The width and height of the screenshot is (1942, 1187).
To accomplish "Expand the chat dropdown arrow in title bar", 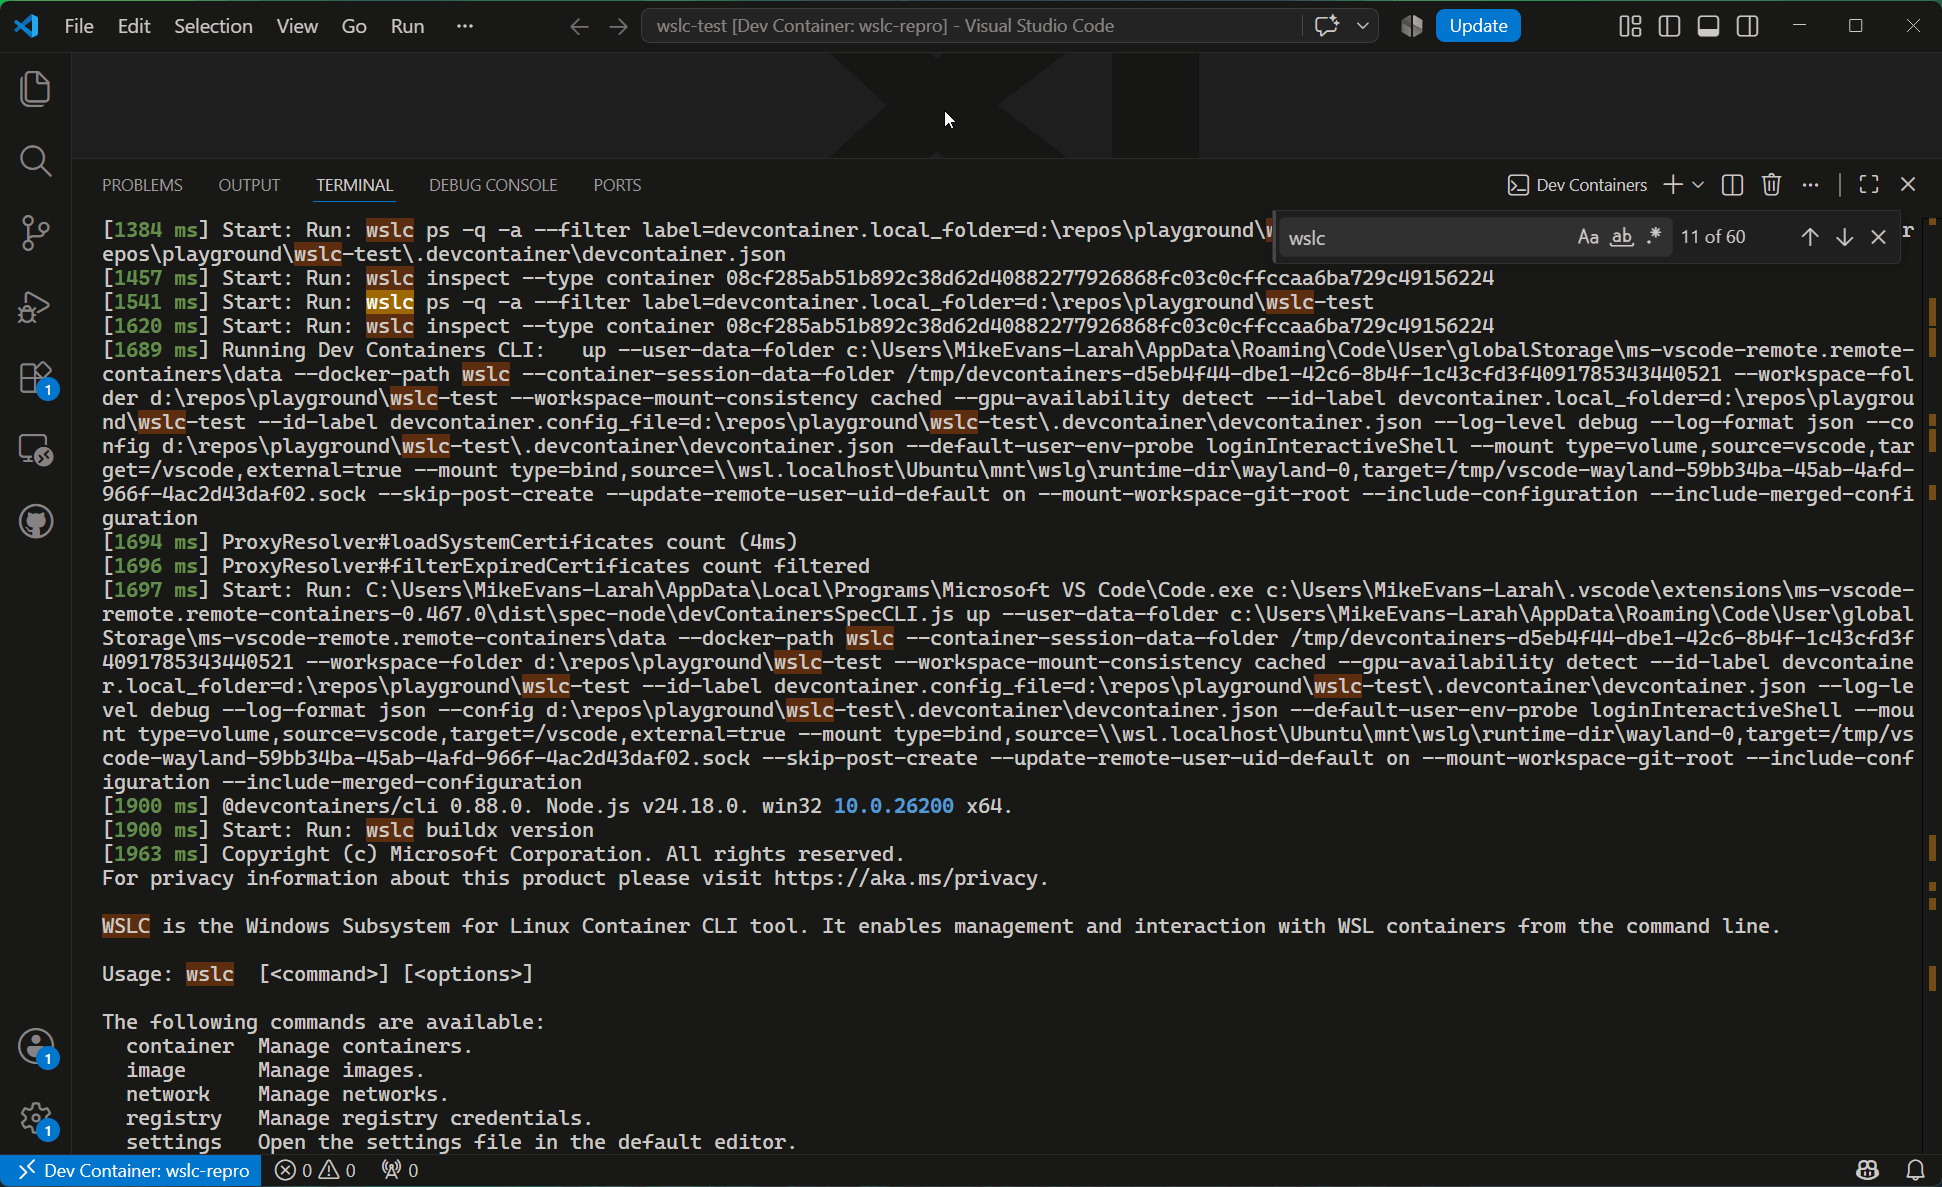I will (x=1362, y=26).
